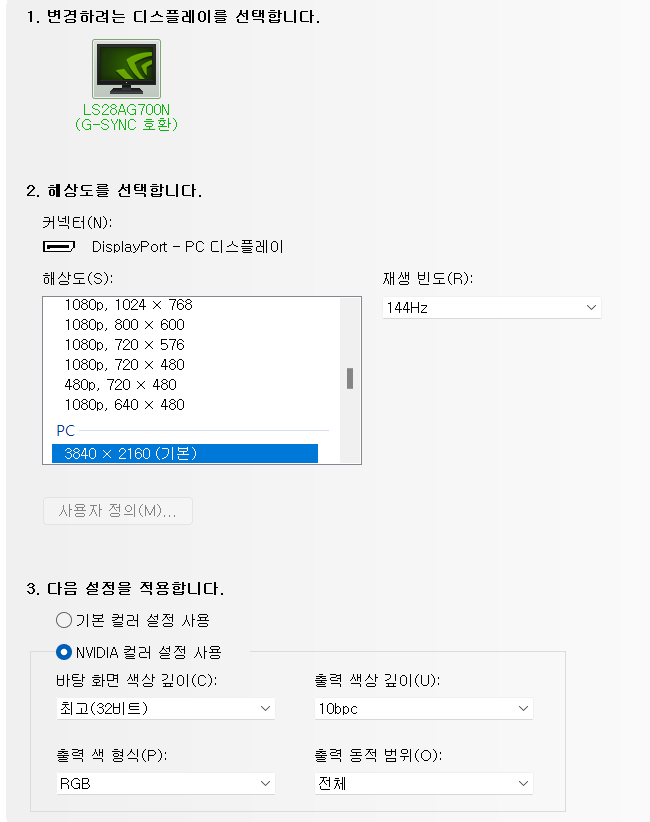Select the LS28AG700N monitor icon
The image size is (650, 822).
126,69
